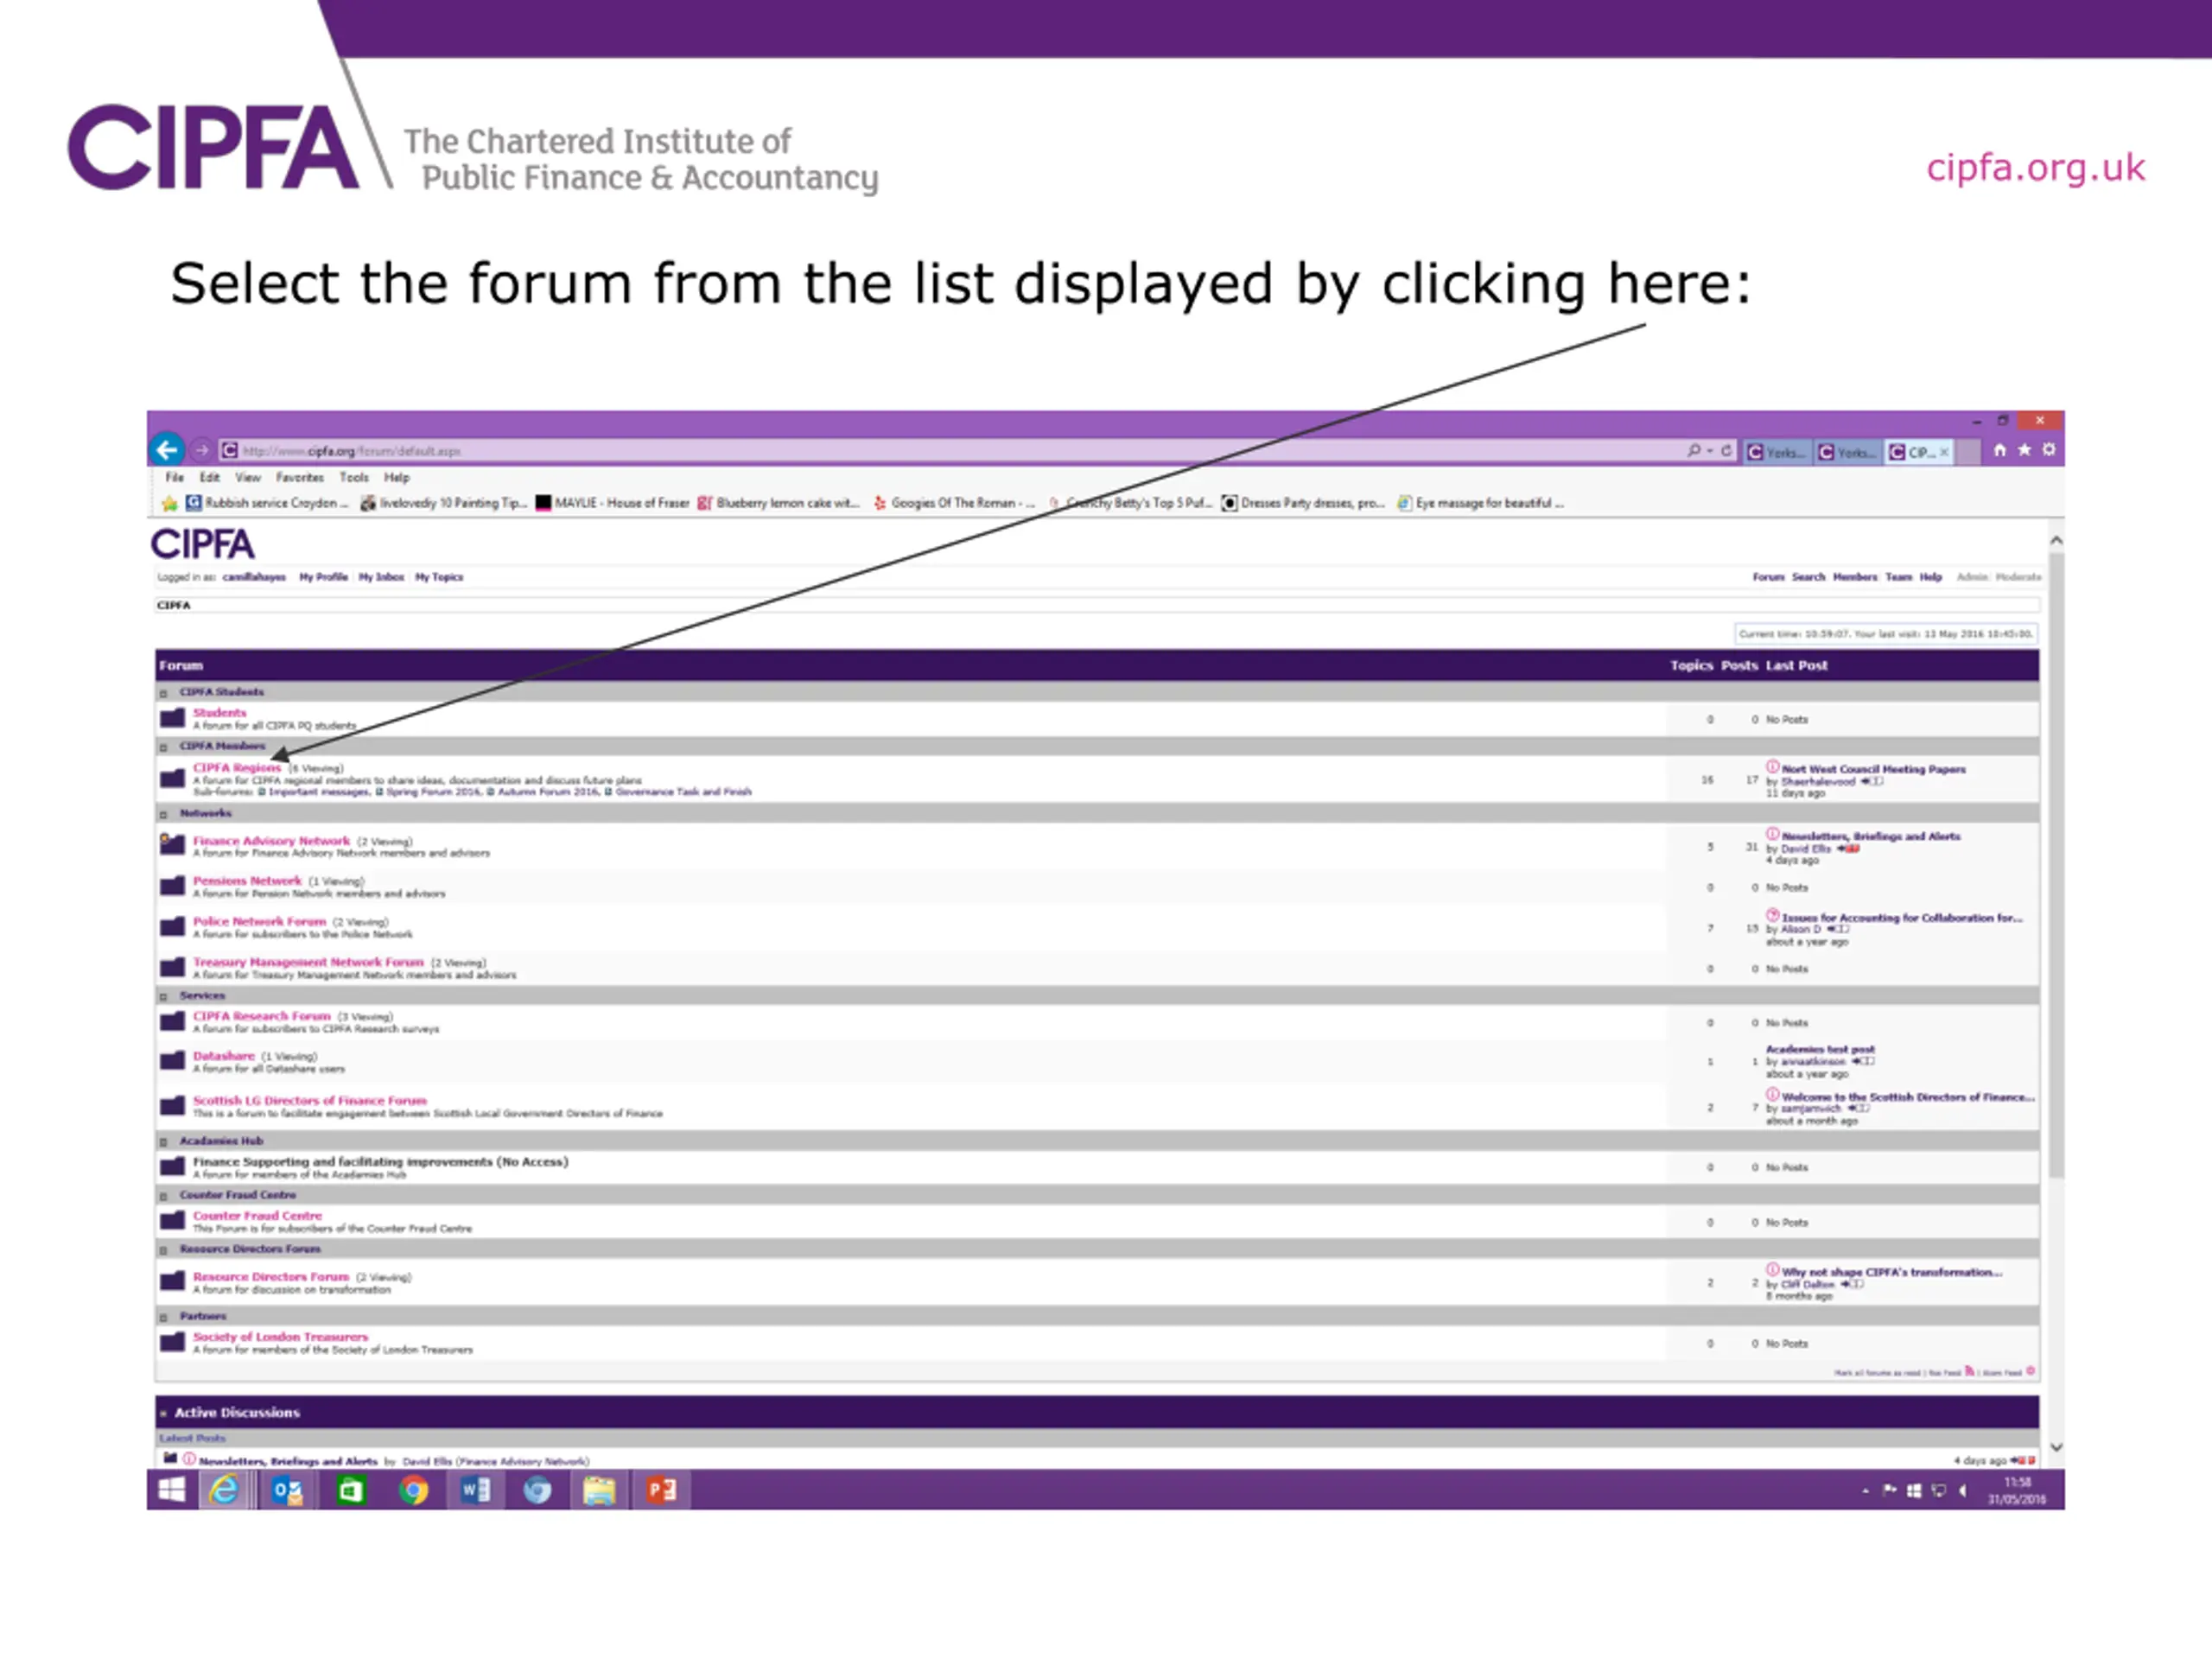Click the folder icon beside Counter Fraud Centre
Viewport: 2212px width, 1659px height.
(173, 1220)
